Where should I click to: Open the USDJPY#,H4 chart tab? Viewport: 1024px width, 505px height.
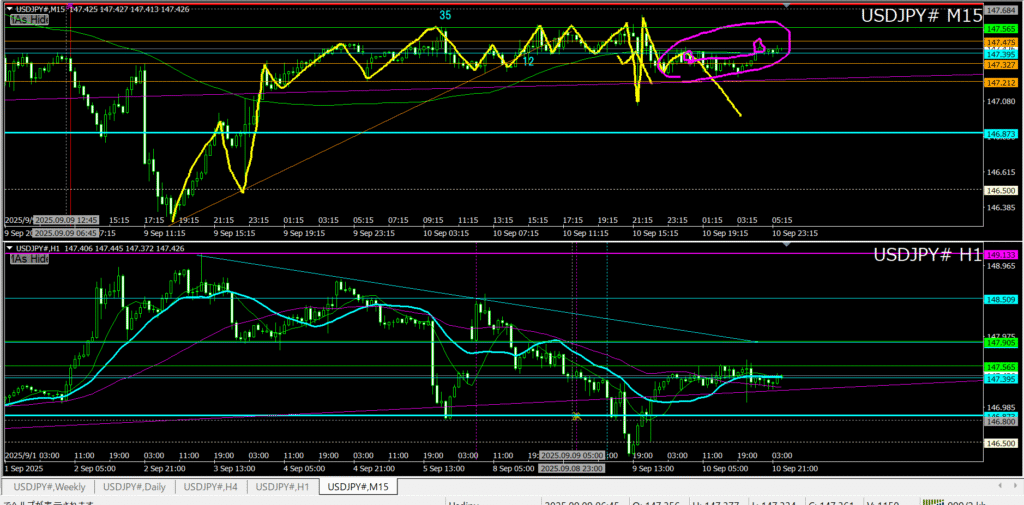(x=212, y=487)
